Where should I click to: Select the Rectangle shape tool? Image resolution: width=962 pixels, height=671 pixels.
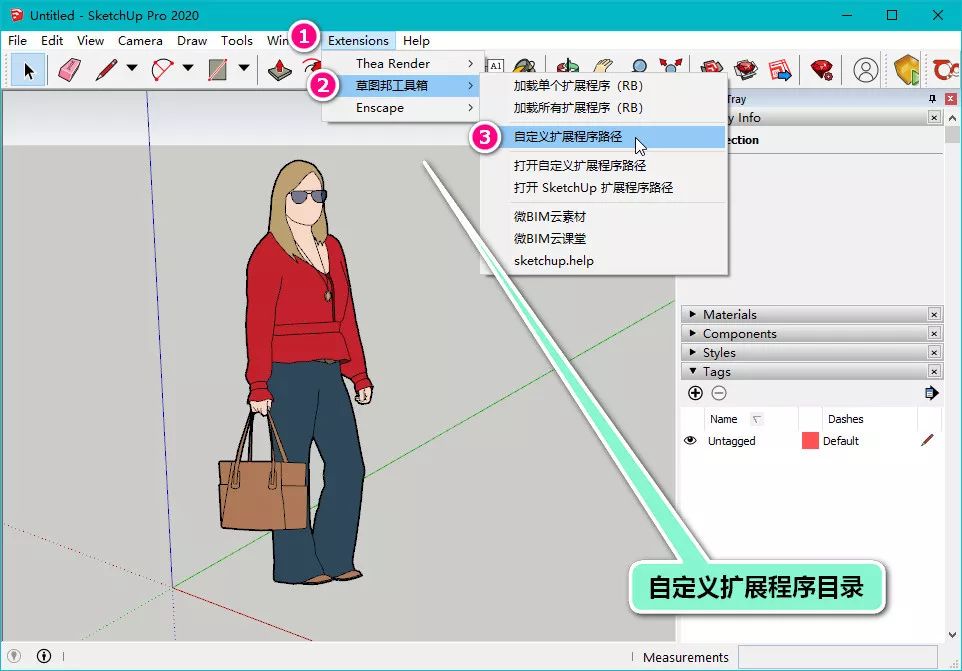click(x=218, y=70)
